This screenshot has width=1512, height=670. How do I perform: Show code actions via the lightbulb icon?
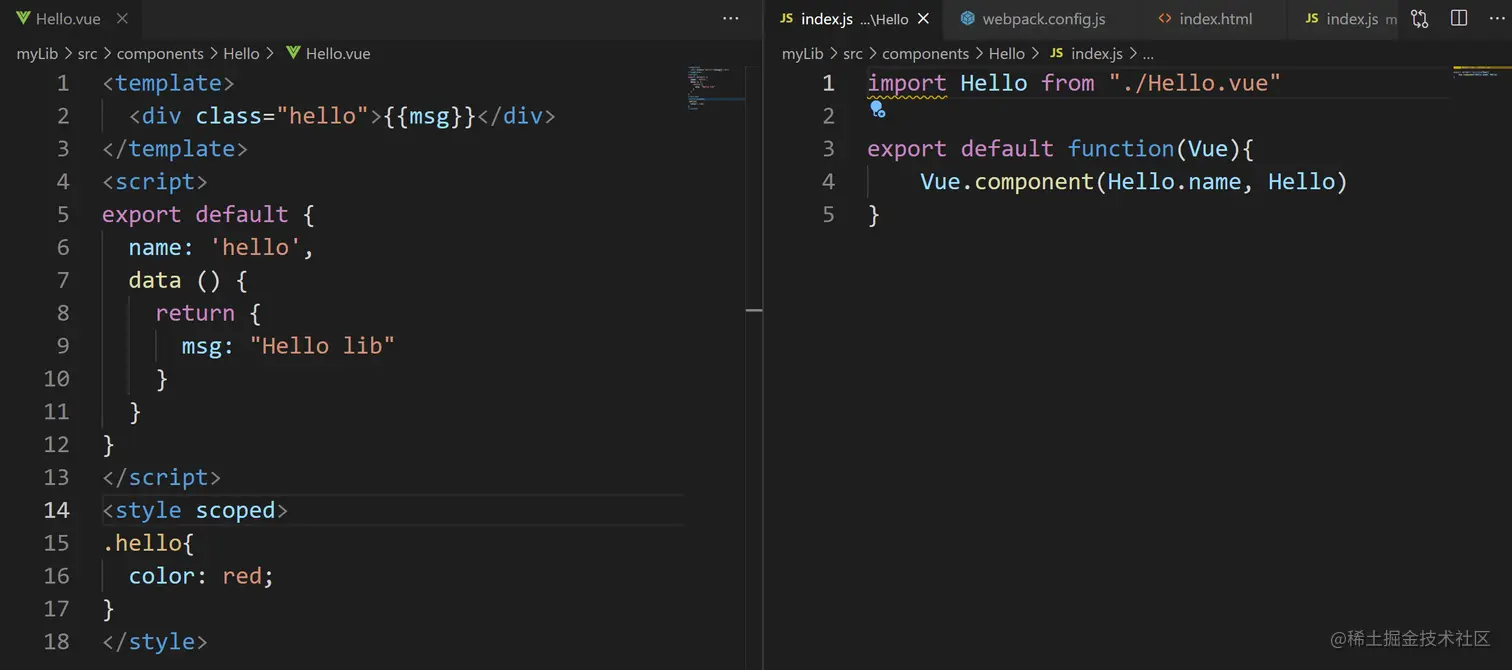pos(877,109)
